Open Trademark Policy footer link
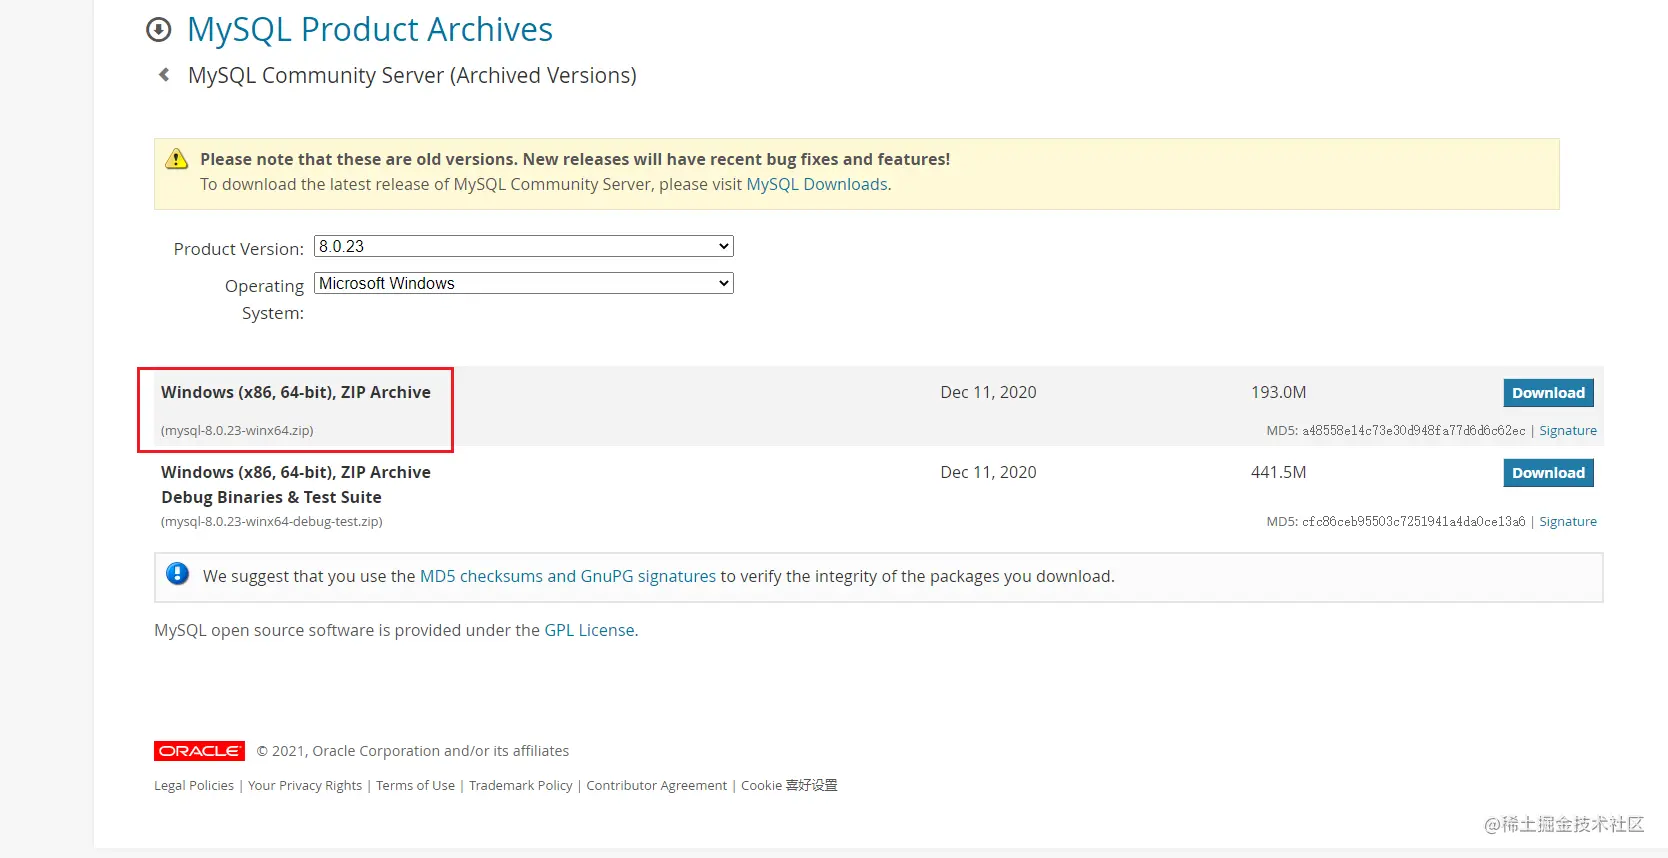The image size is (1668, 858). click(x=521, y=786)
